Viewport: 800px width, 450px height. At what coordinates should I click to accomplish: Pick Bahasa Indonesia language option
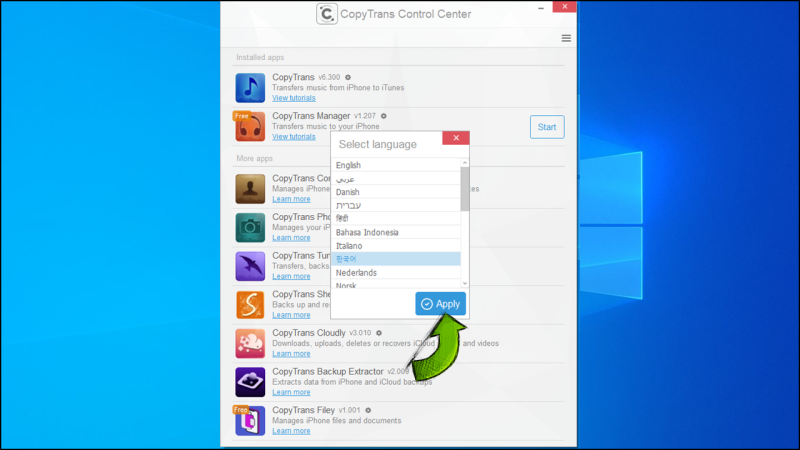(396, 232)
